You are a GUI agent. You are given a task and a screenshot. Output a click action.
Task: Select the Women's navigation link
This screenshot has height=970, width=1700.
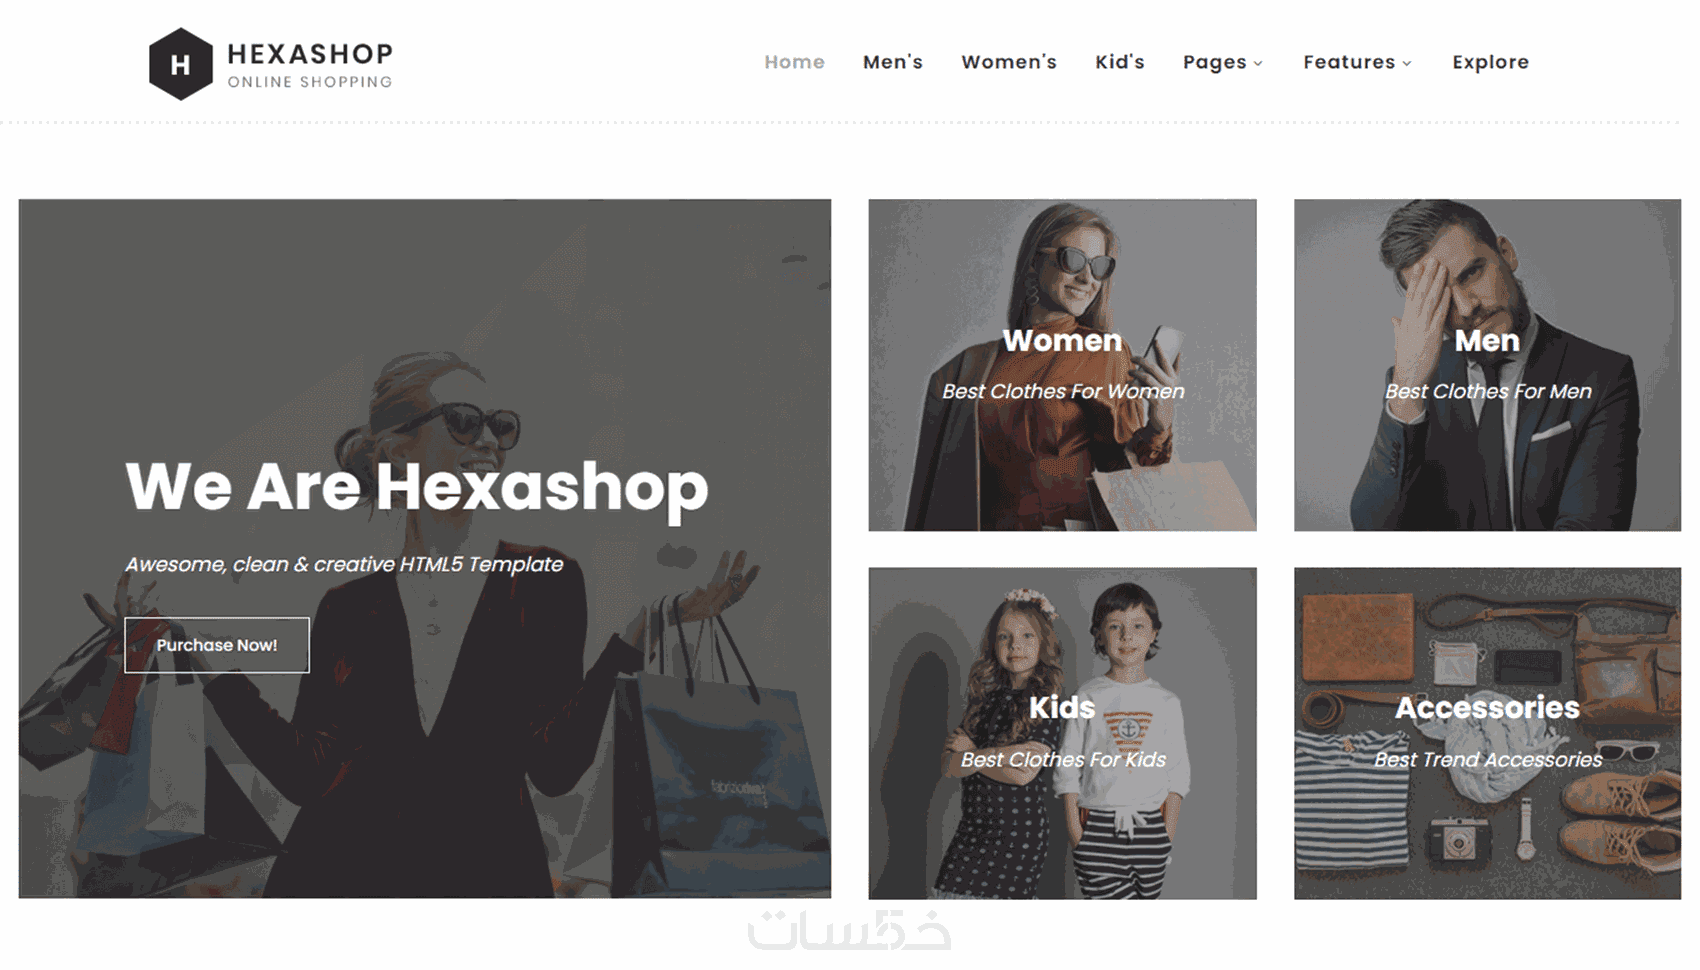click(1009, 62)
